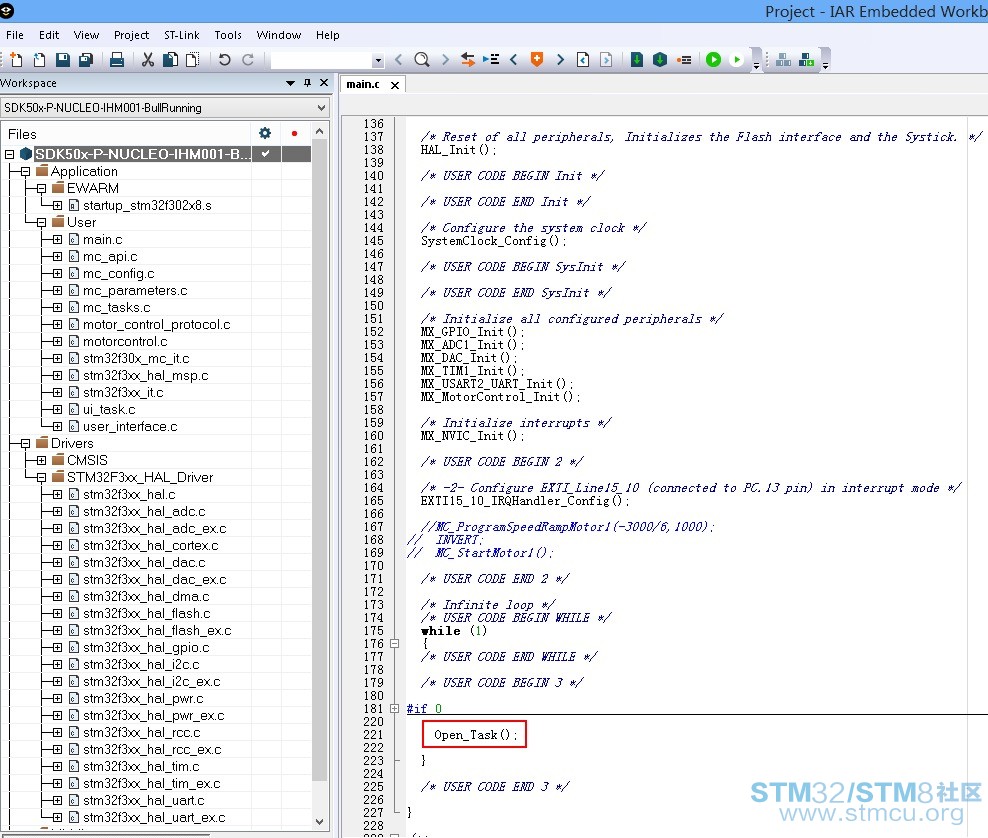Go to the previous bookmark with the blue left chevron
Viewport: 988px width, 838px height.
coord(514,60)
